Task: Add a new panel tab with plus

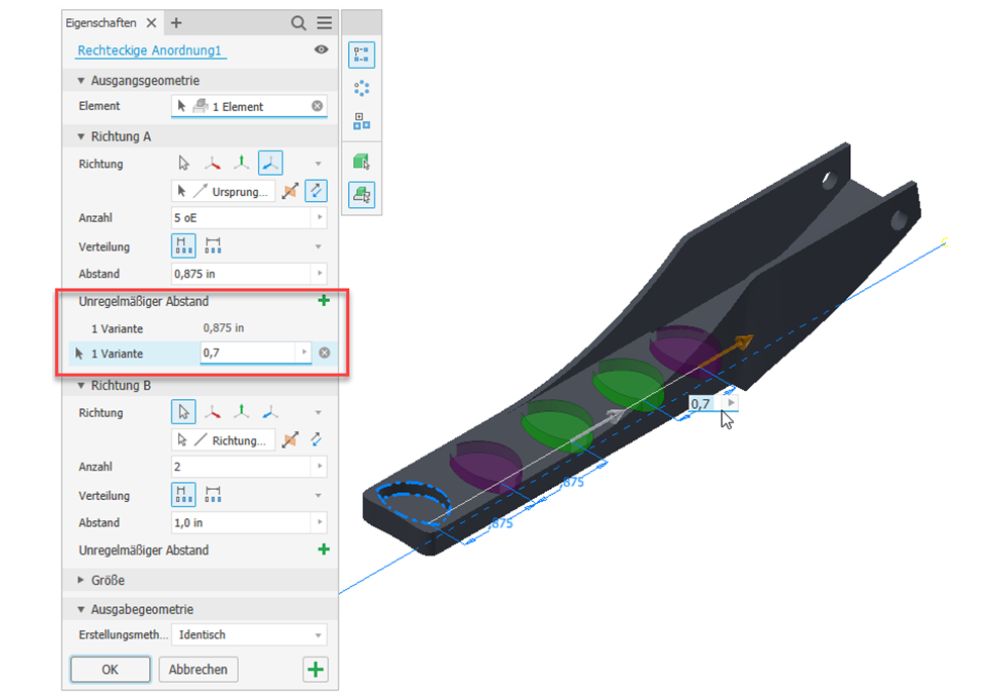Action: pyautogui.click(x=176, y=23)
